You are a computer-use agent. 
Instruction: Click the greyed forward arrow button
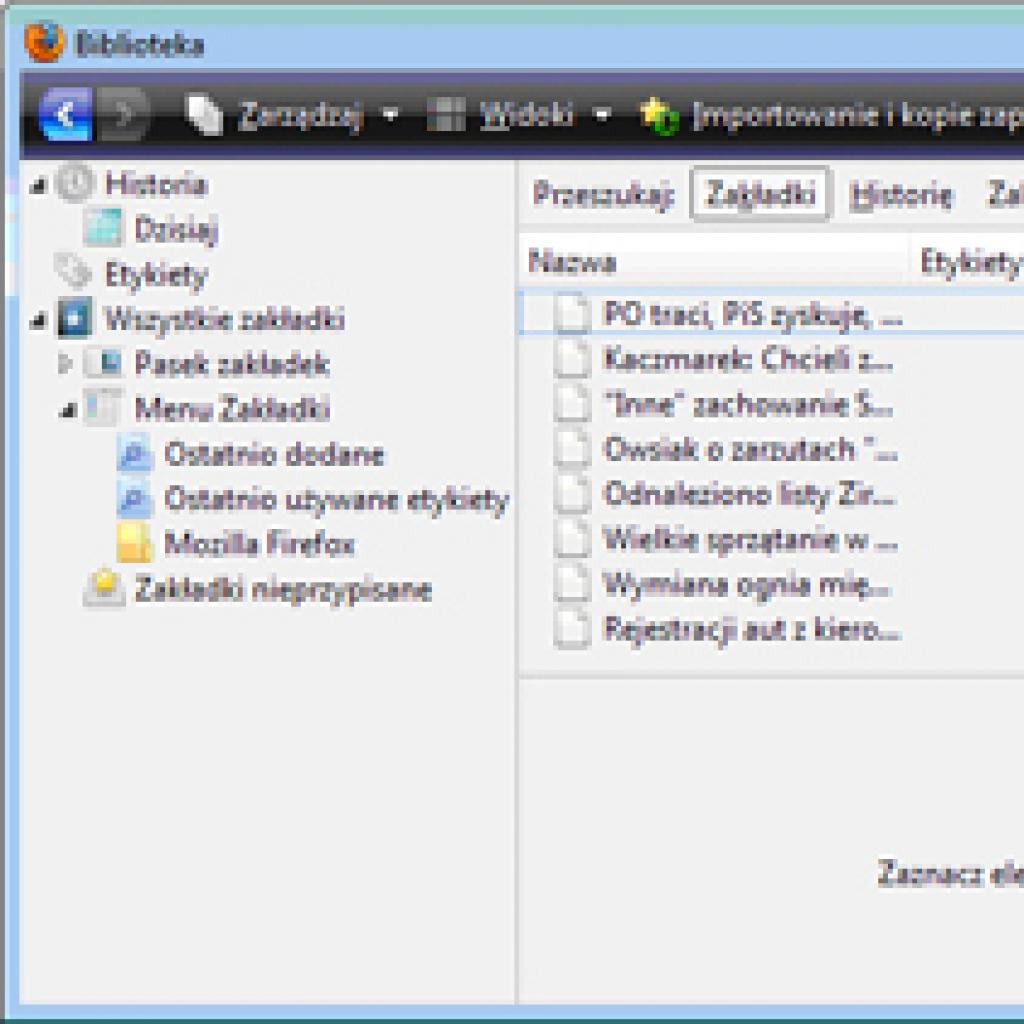pyautogui.click(x=122, y=115)
